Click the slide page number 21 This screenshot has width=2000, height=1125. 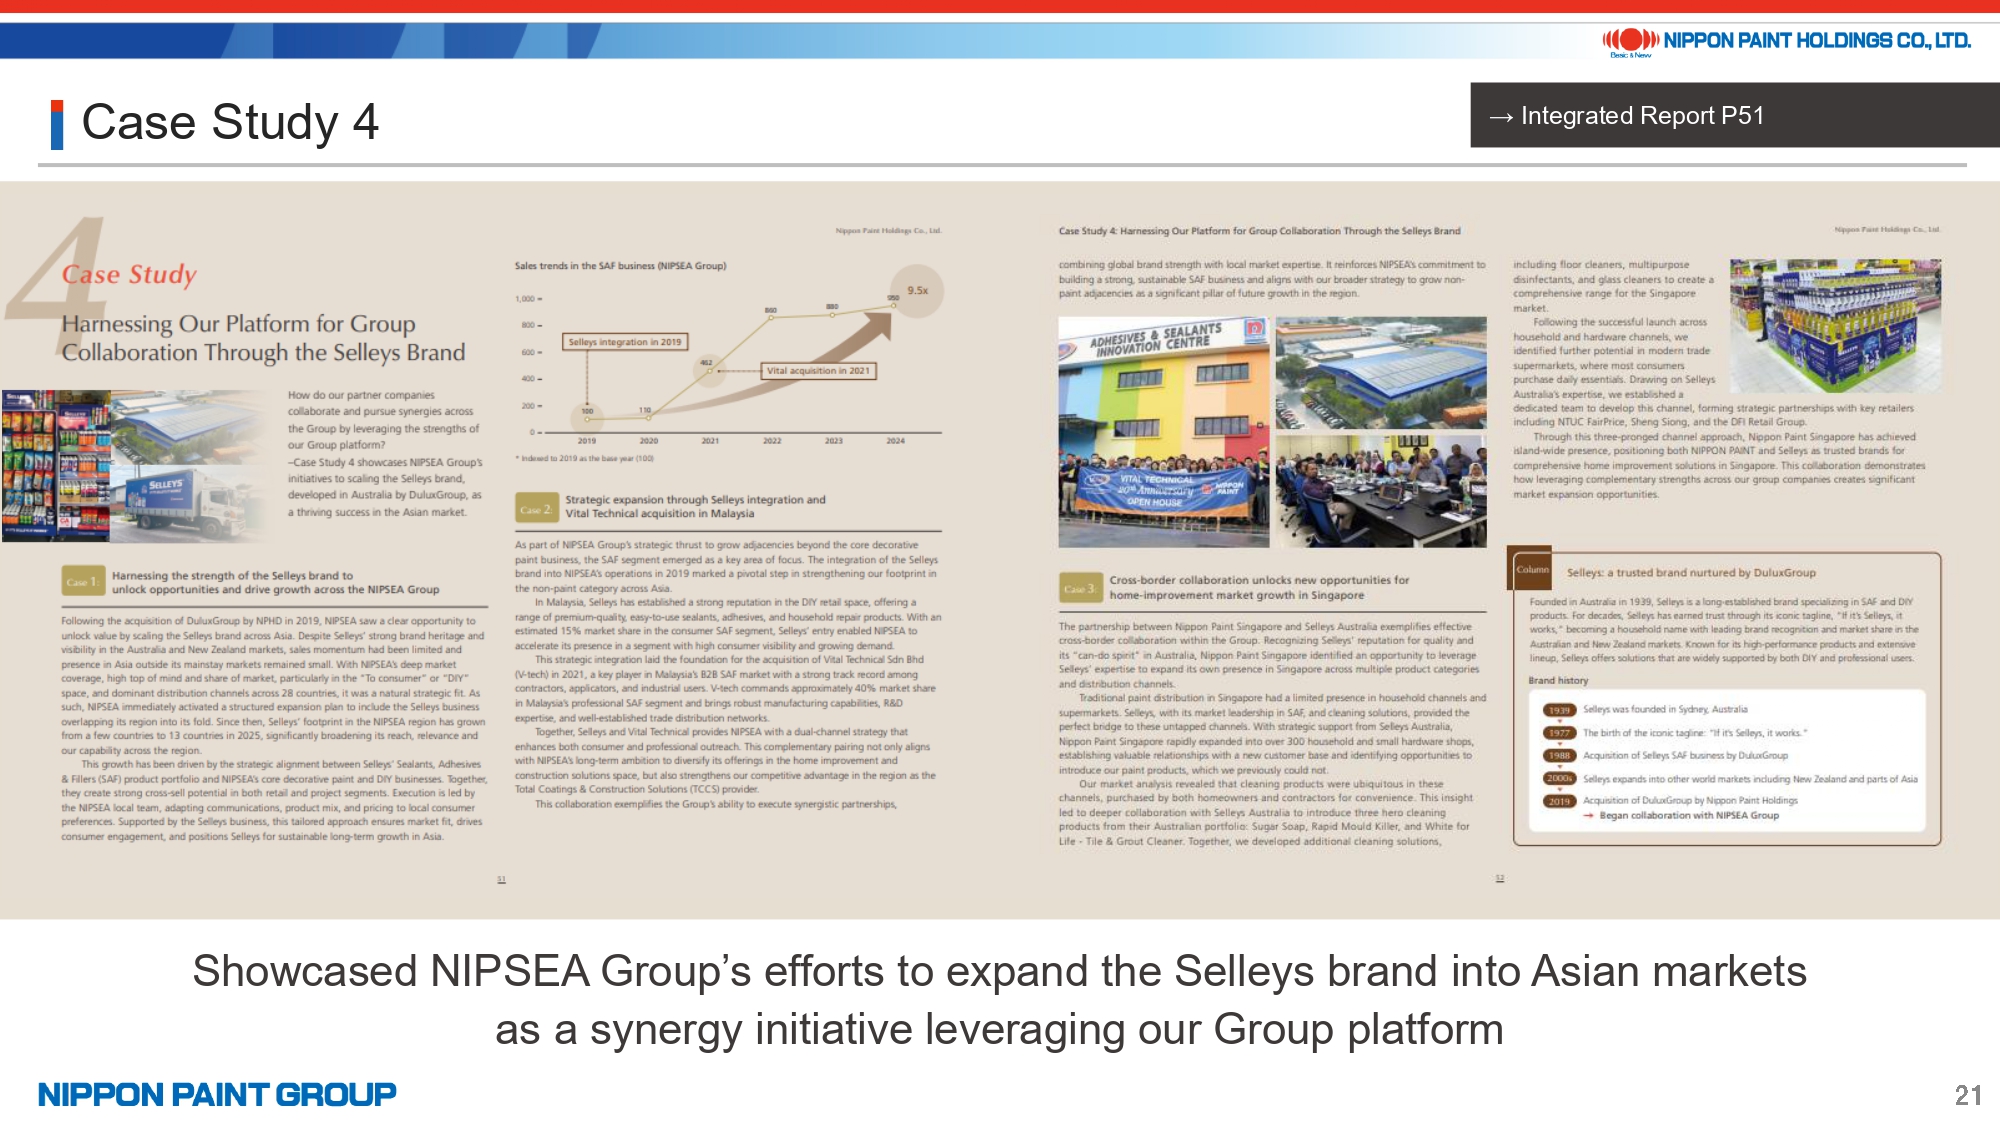coord(1968,1095)
